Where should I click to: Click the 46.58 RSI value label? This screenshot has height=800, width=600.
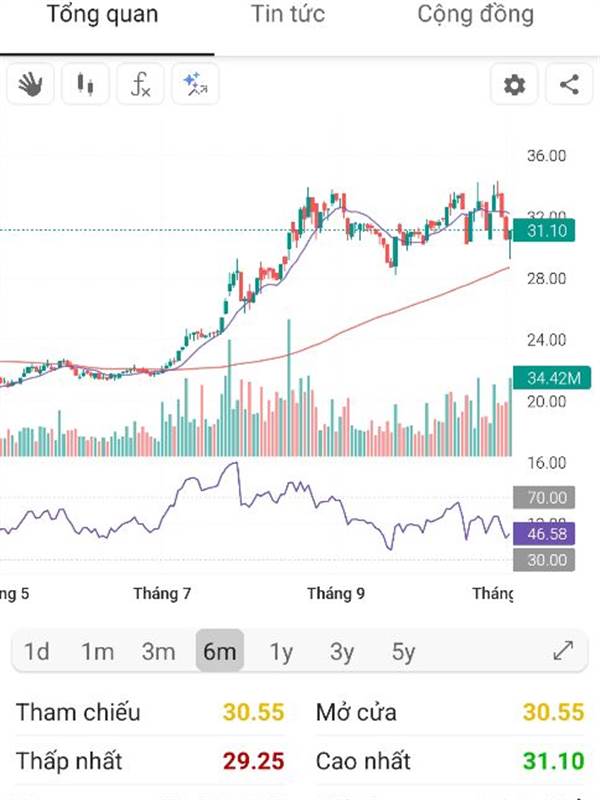tap(546, 534)
